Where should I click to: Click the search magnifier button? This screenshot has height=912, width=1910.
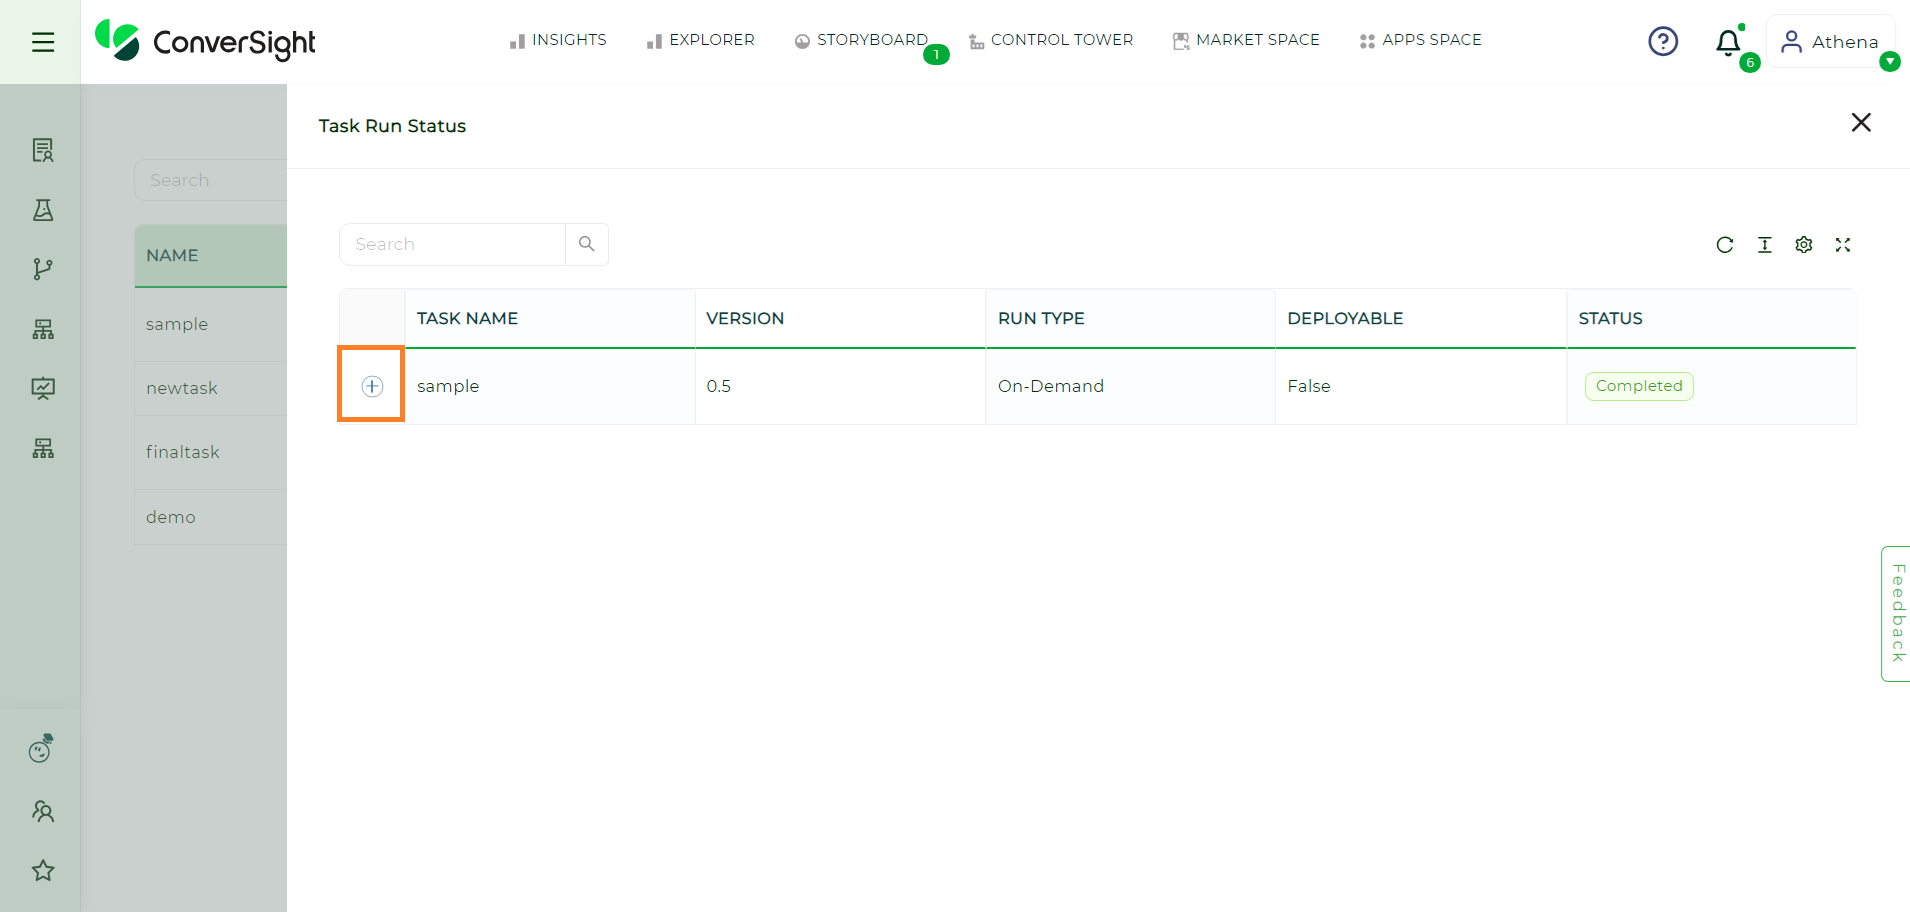(x=587, y=244)
